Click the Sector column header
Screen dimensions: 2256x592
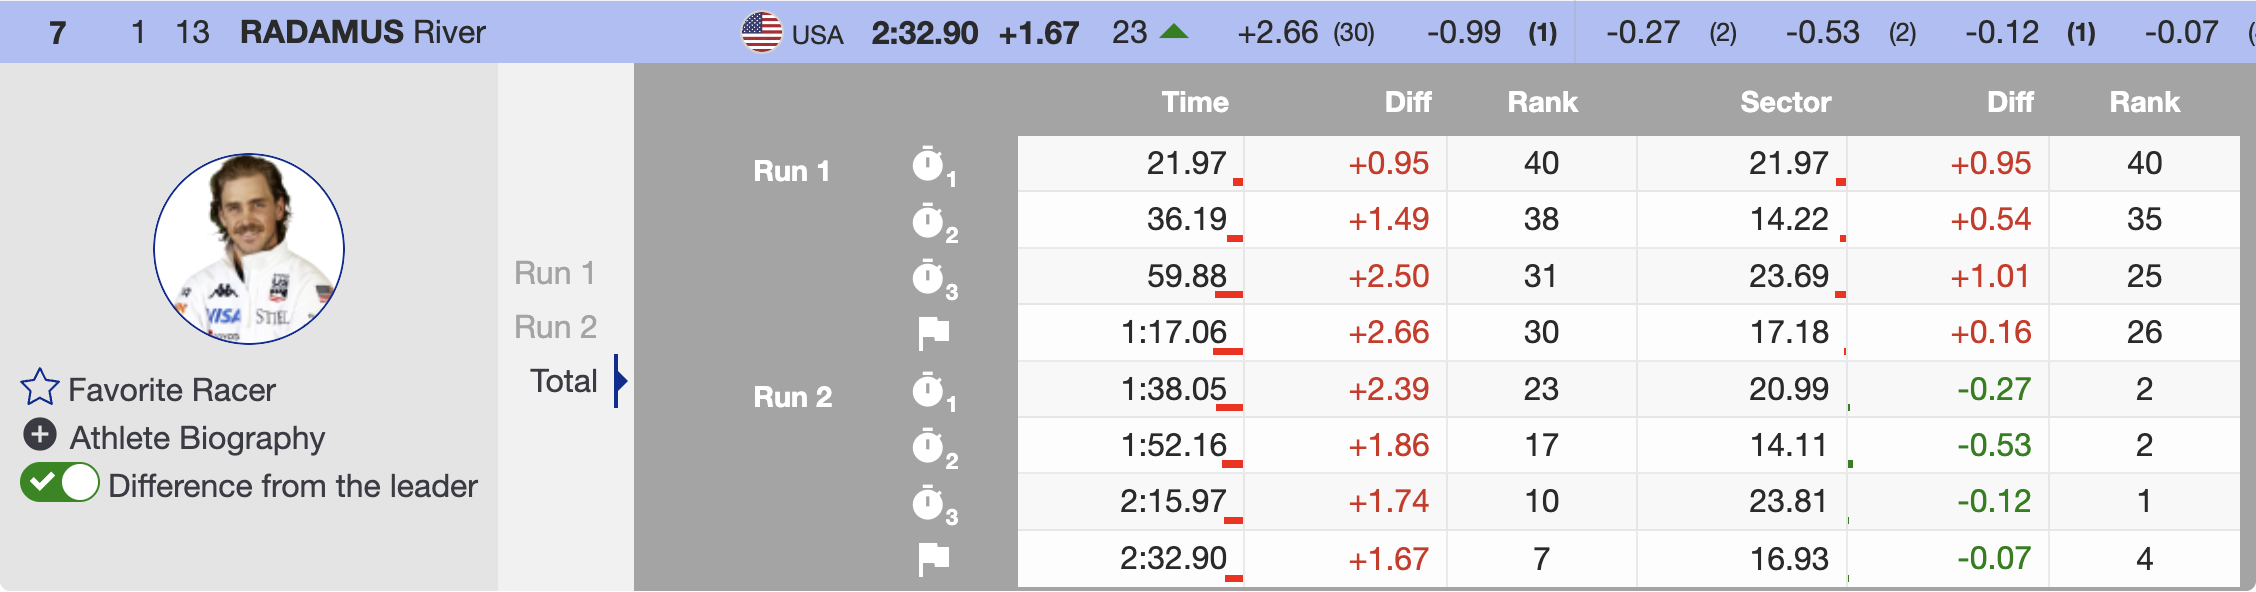click(x=1785, y=102)
